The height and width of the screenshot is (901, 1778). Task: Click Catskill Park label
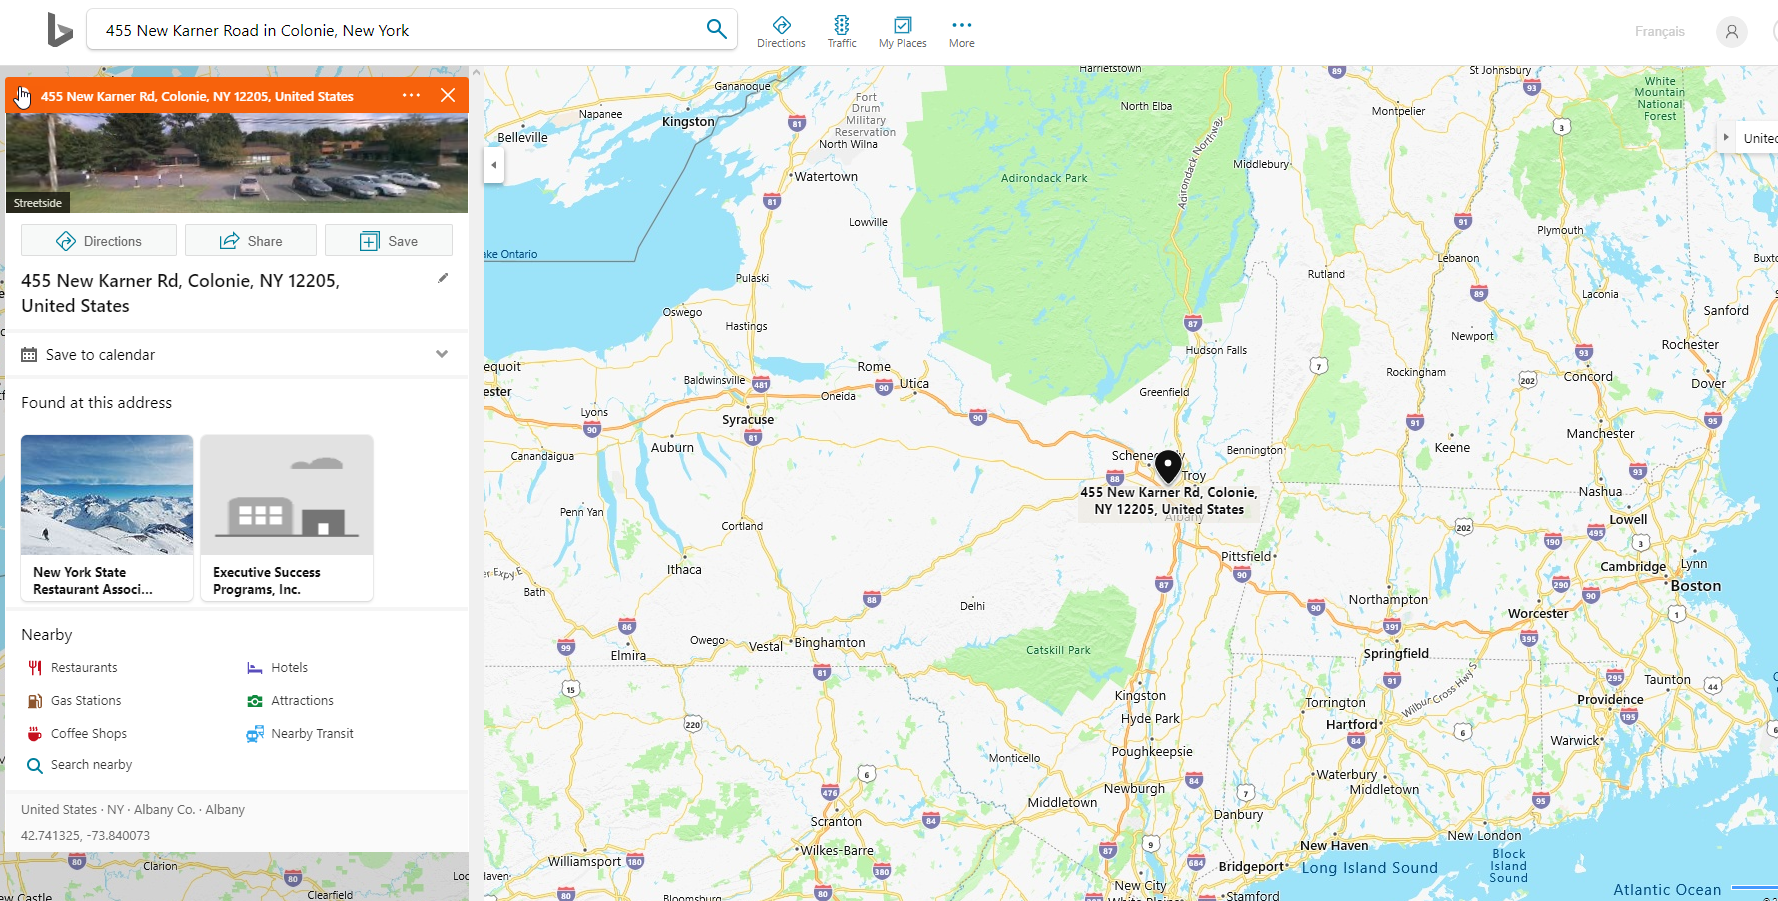[x=1058, y=650]
